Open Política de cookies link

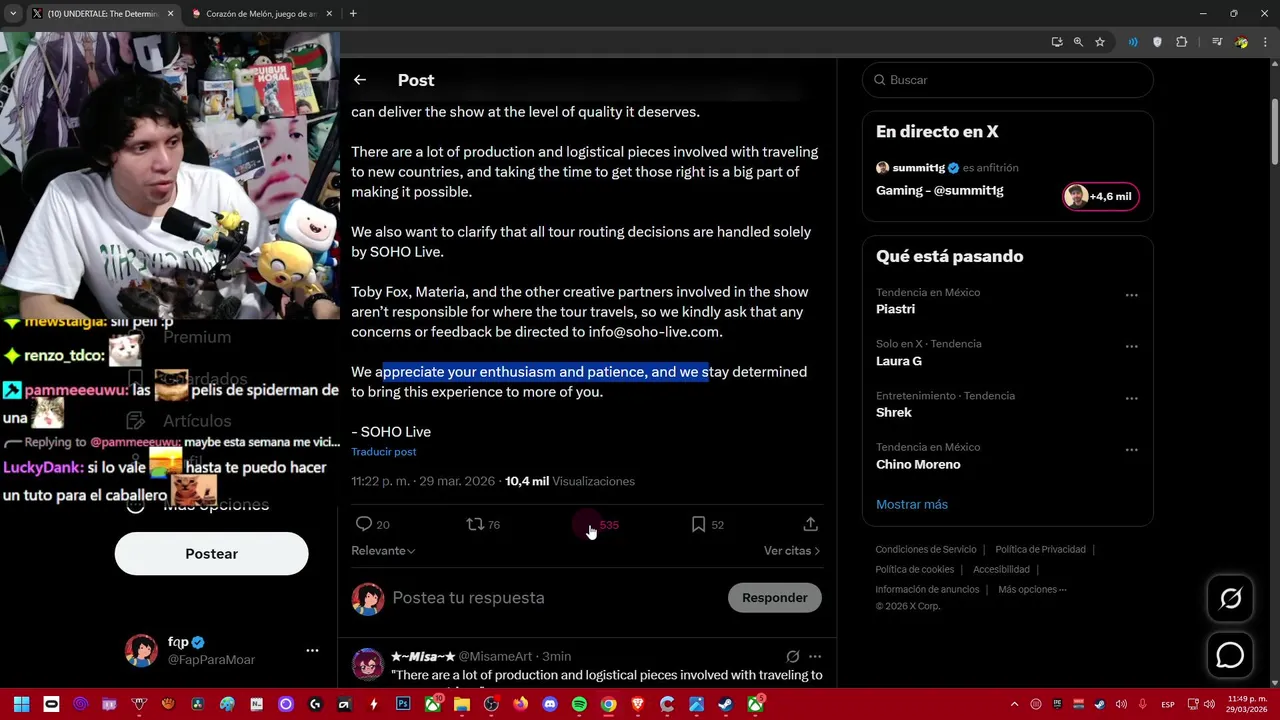tap(914, 569)
